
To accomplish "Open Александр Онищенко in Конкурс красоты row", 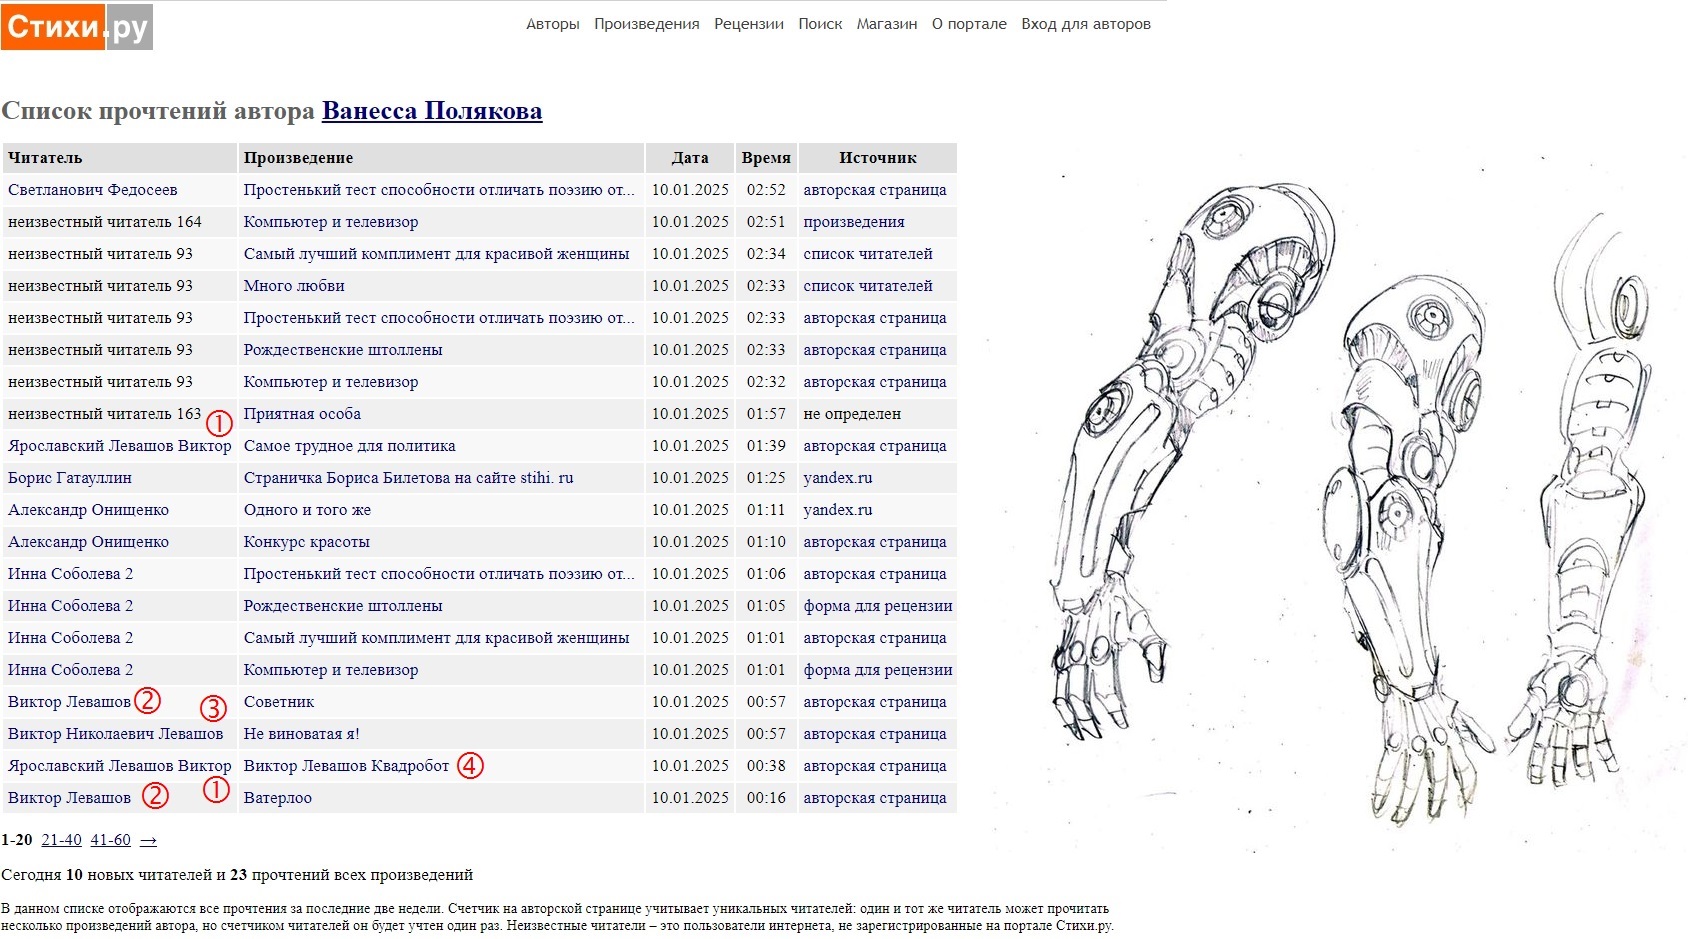I will (x=88, y=542).
